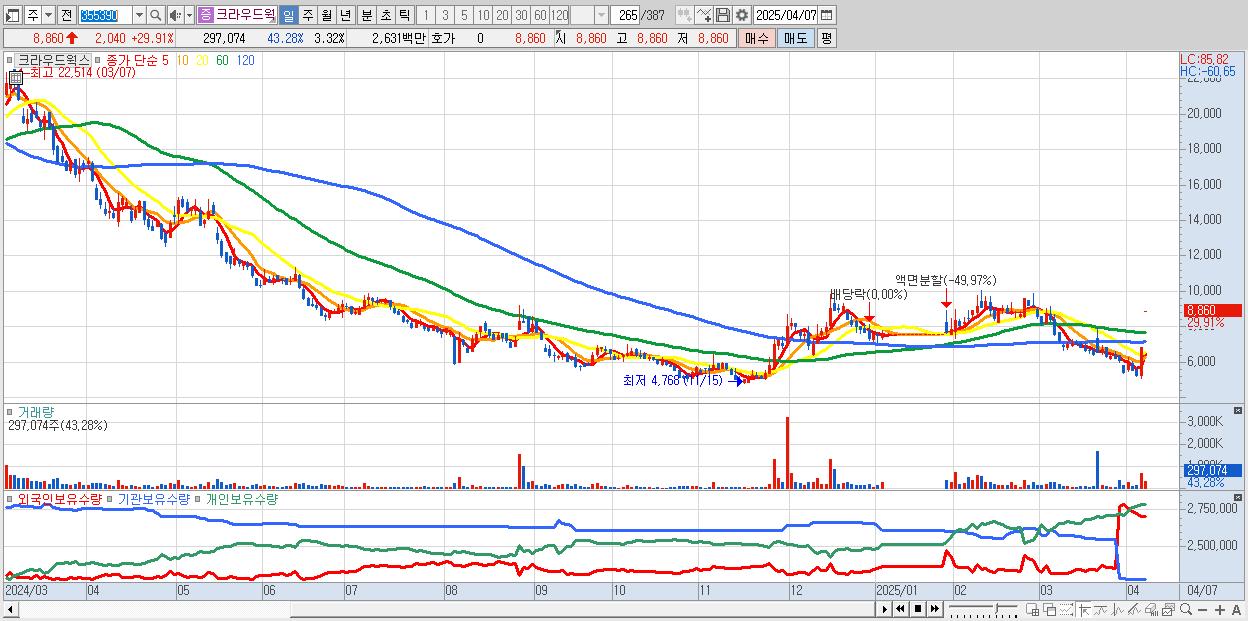Click the grid icon at chart top-left
1248x621 pixels.
click(14, 77)
